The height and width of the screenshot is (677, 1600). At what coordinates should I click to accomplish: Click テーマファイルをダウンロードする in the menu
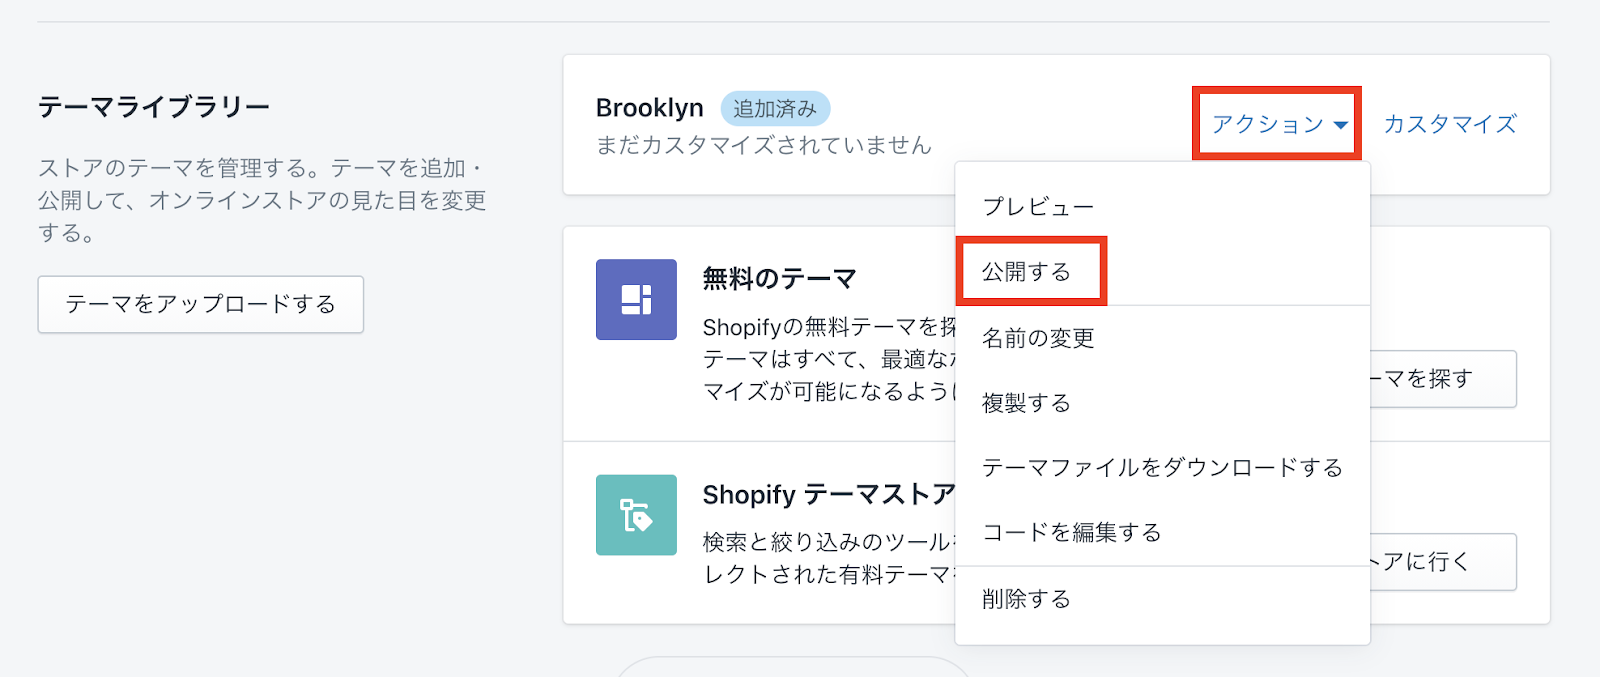click(1162, 468)
